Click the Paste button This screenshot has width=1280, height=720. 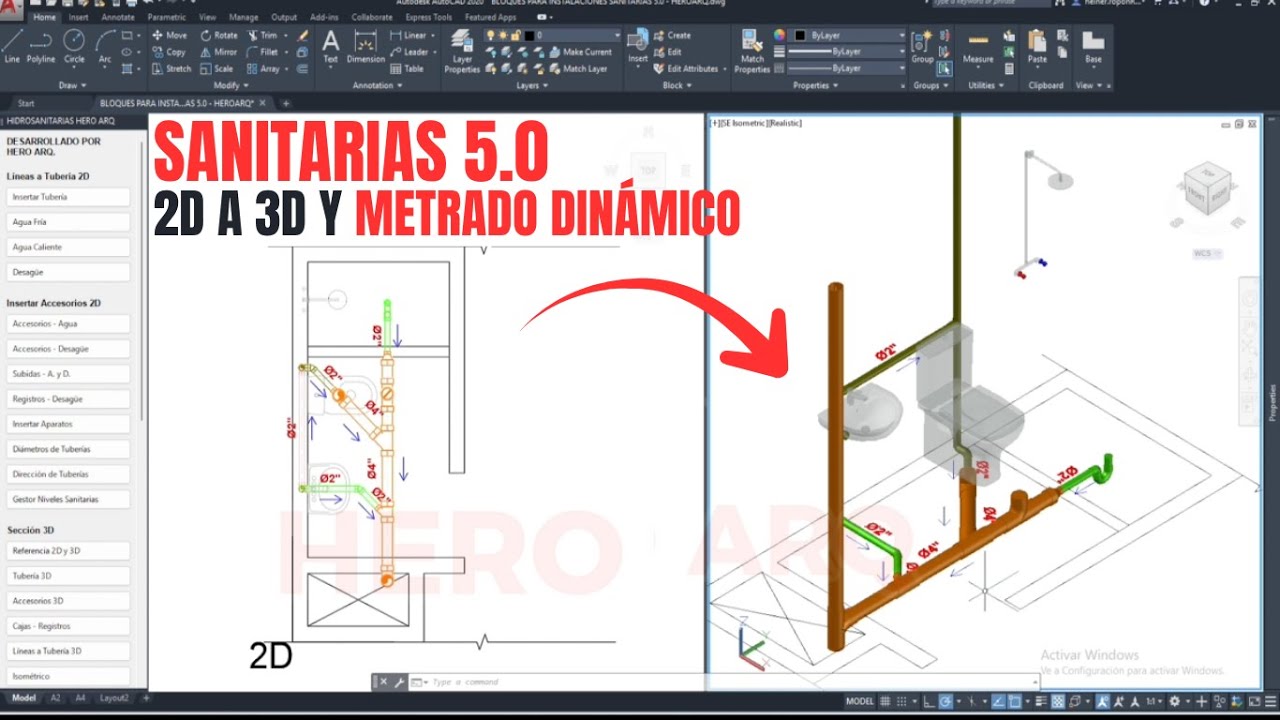click(x=1037, y=46)
